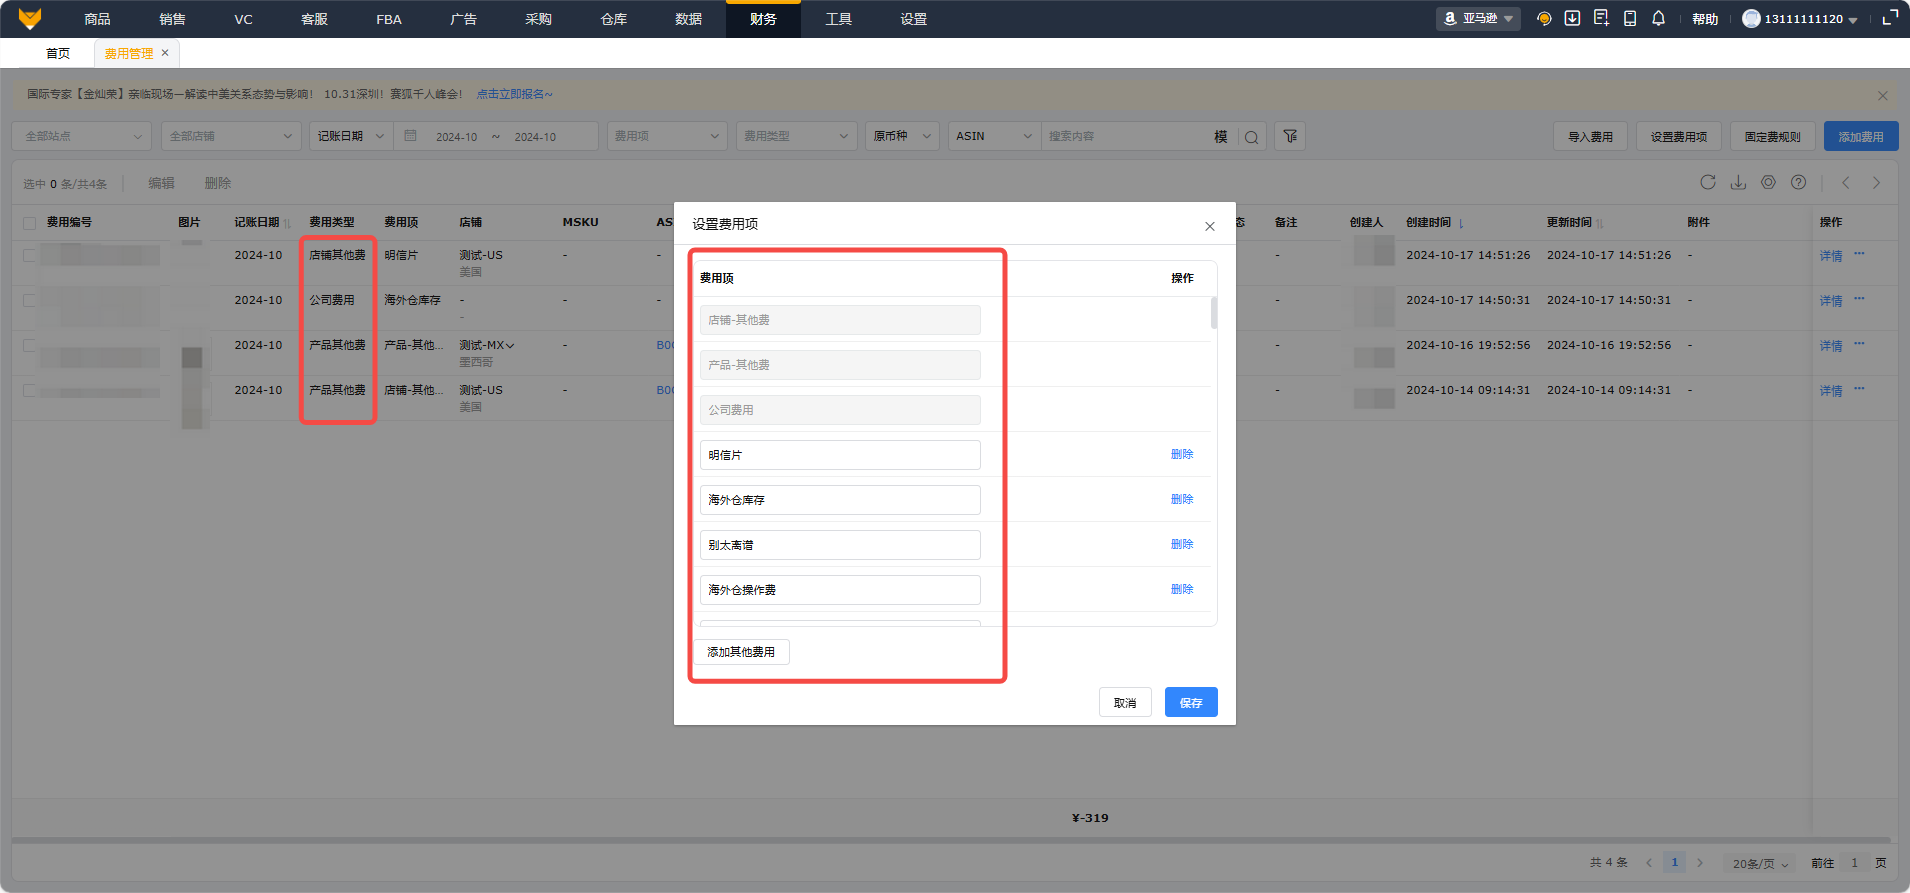Select the checkbox for the 店铺其他费 明信片 row

29,255
